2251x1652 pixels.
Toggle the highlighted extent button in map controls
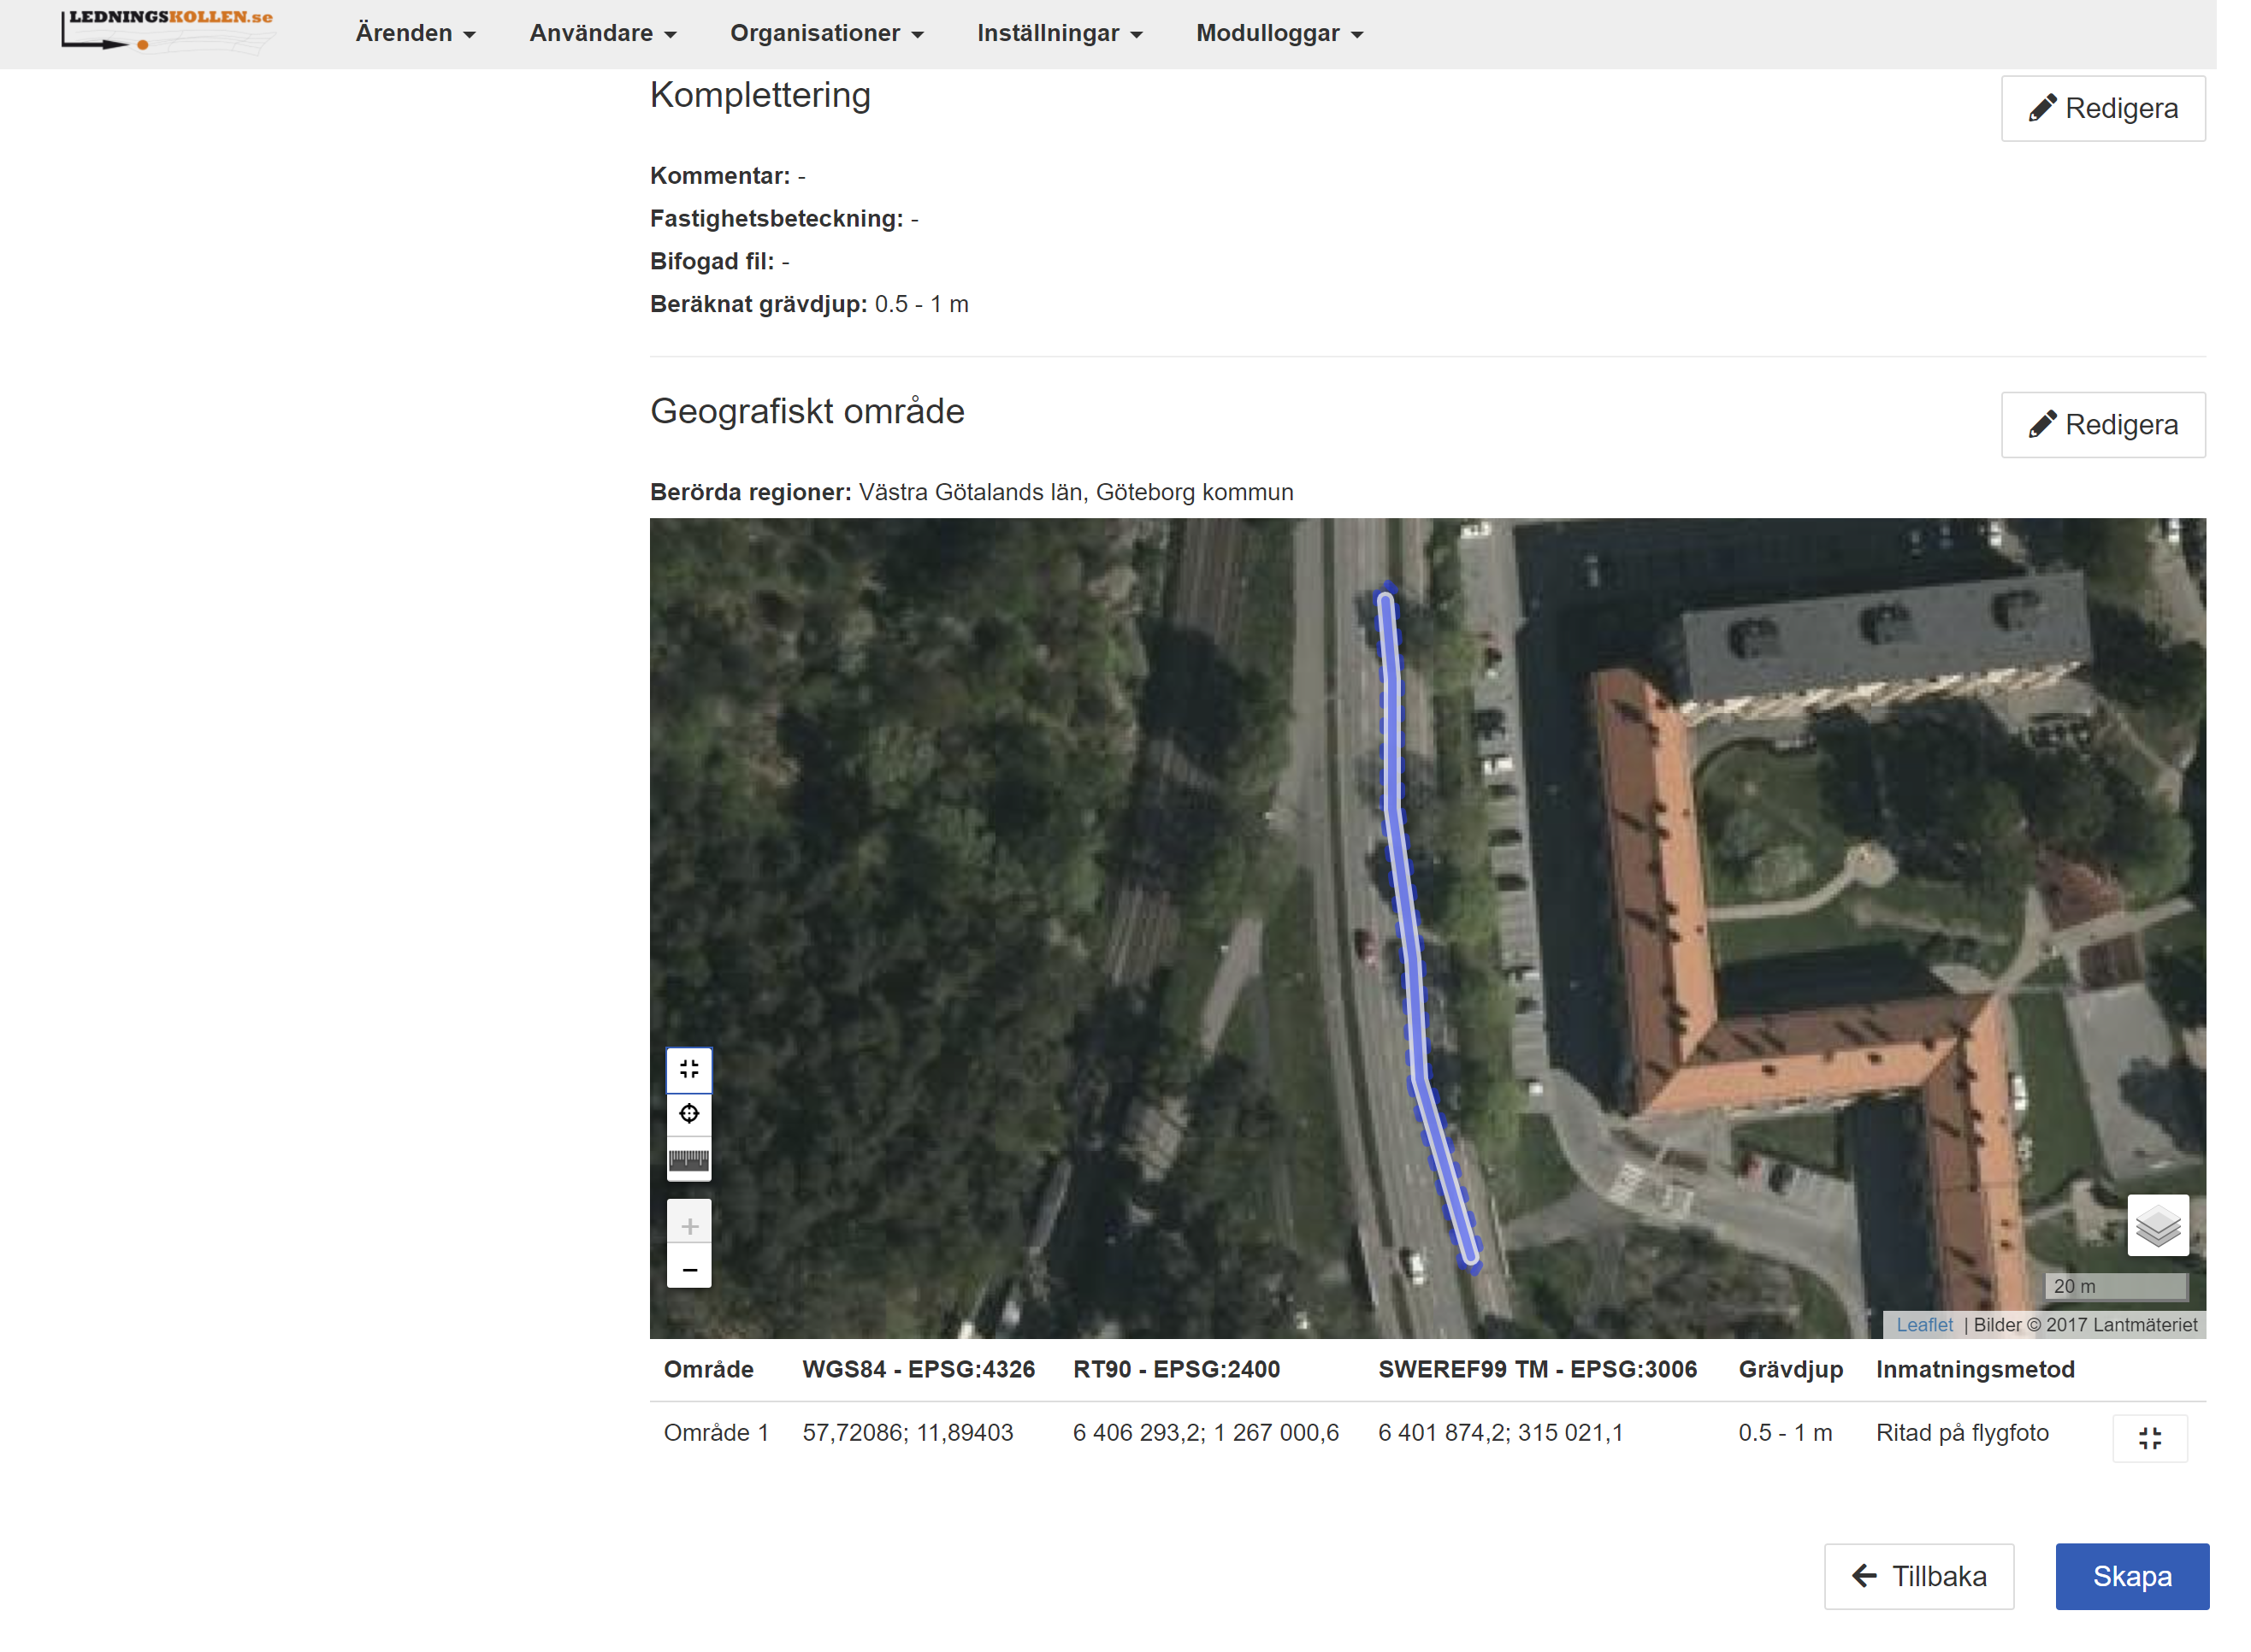coord(689,1069)
